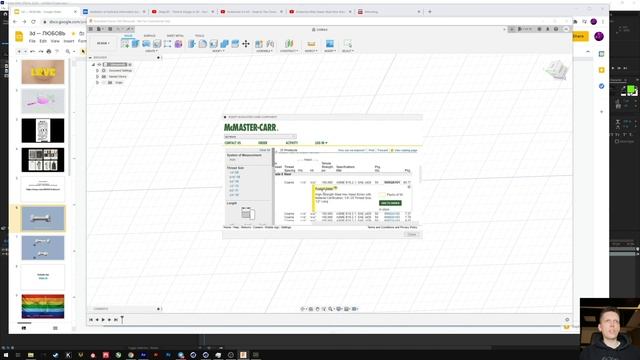640x360 pixels.
Task: Click the Undo arrow in Fusion quick access bar
Action: (118, 29)
